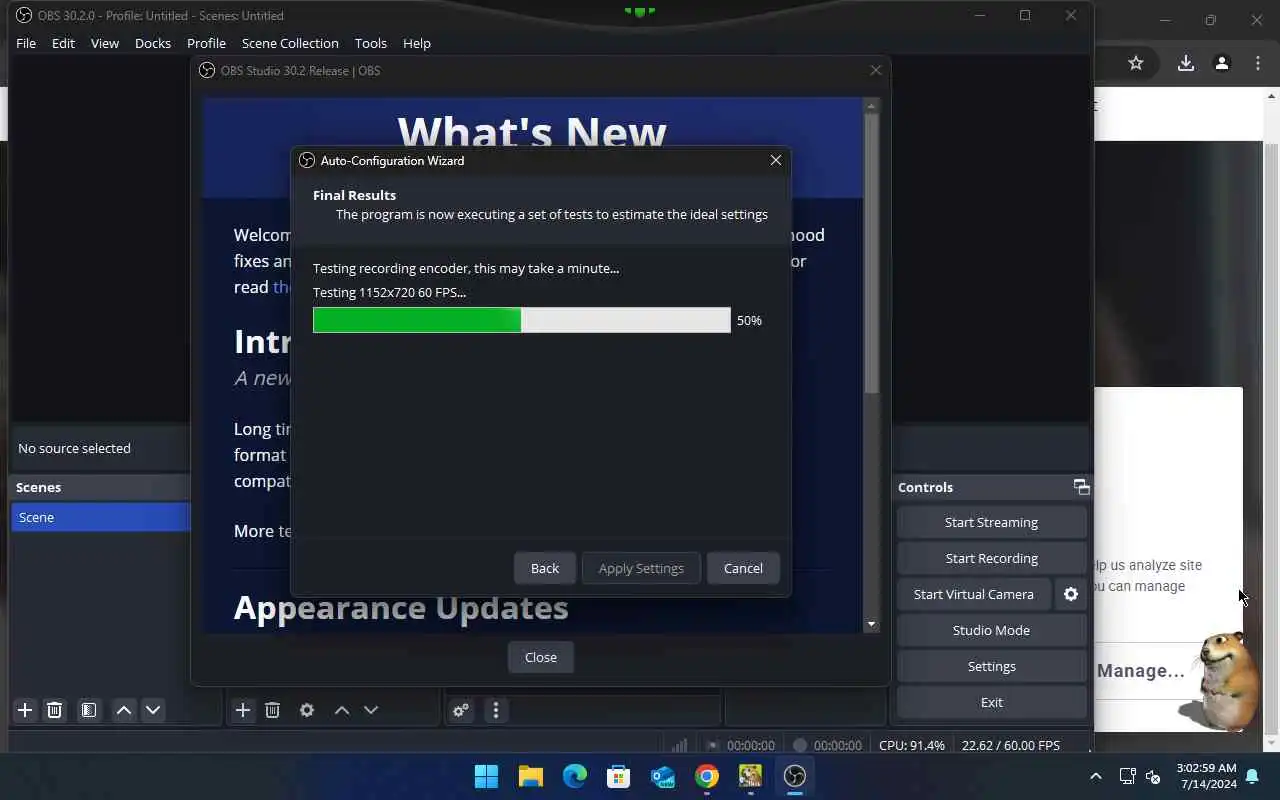Open the File menu

26,43
